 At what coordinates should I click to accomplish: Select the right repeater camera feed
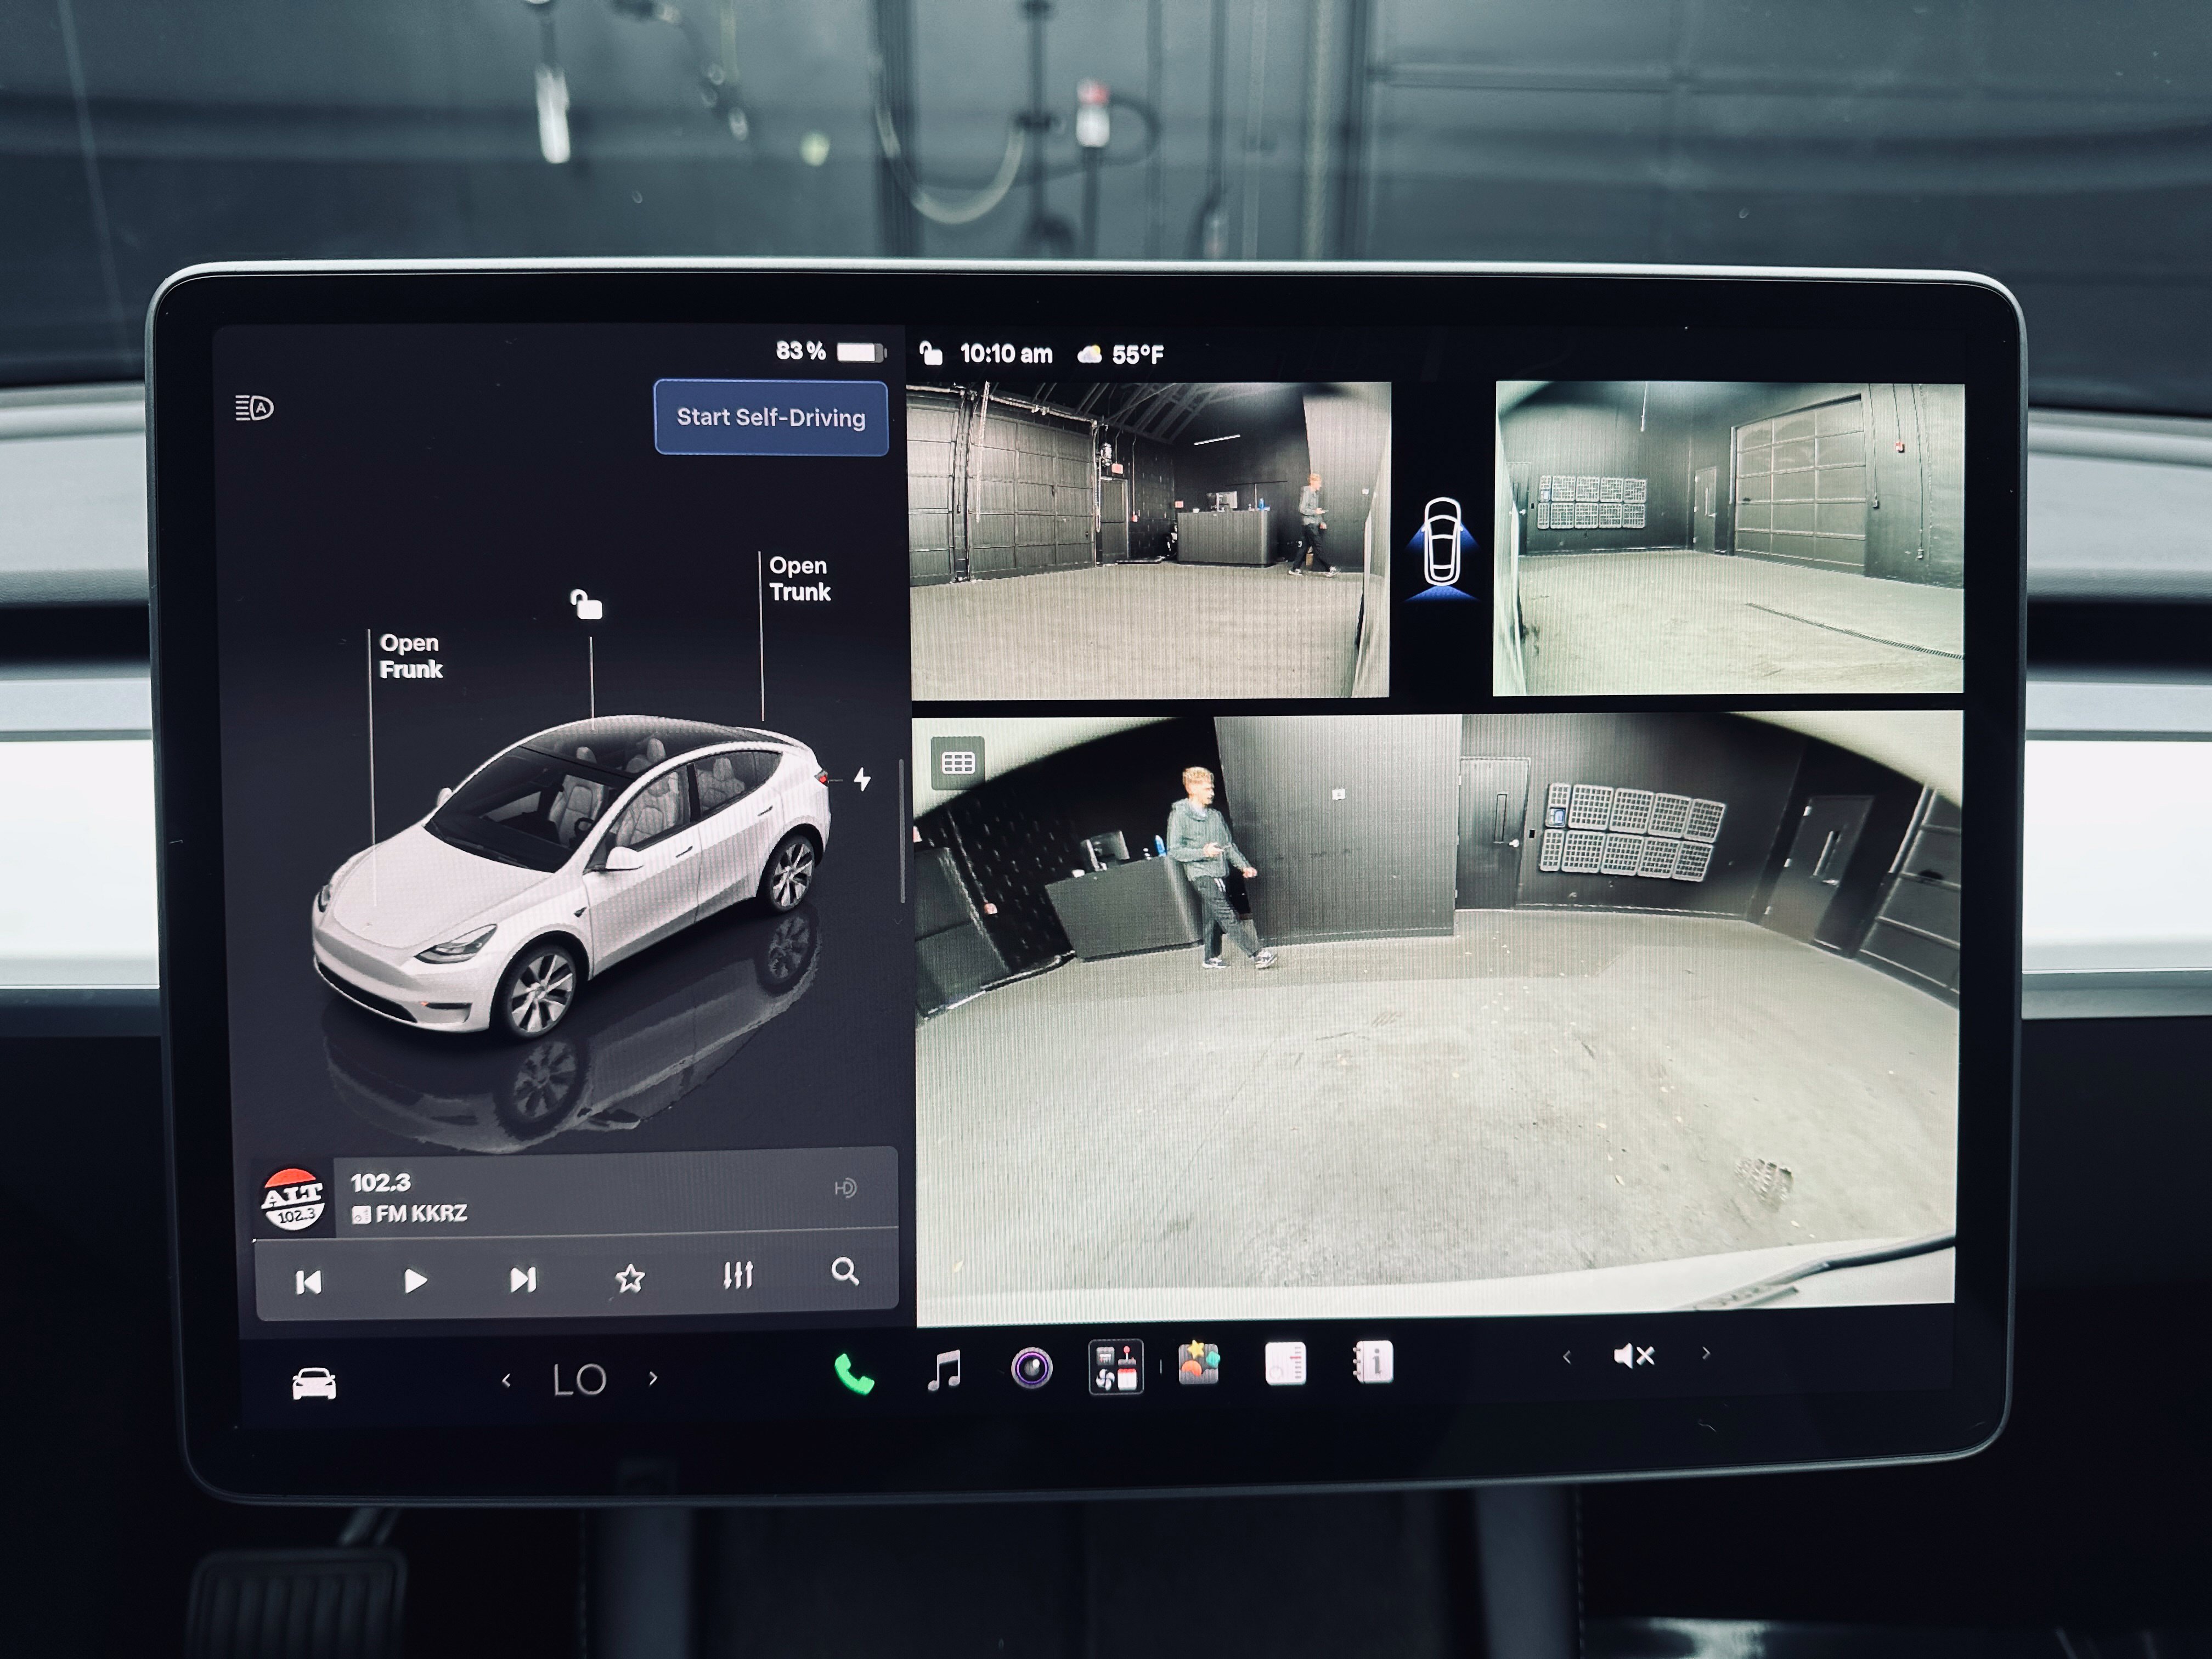(1729, 538)
